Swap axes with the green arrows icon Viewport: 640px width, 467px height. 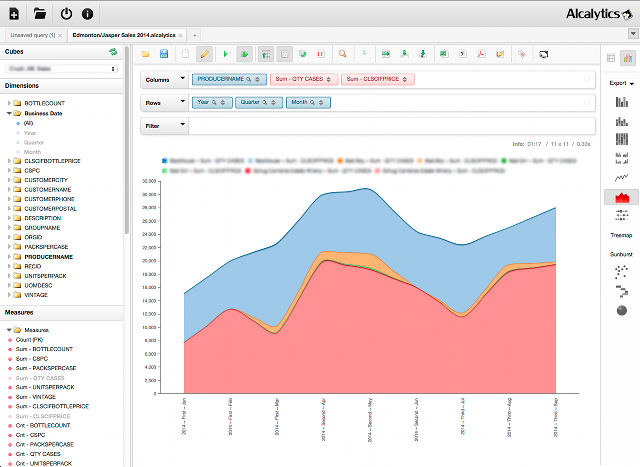303,54
